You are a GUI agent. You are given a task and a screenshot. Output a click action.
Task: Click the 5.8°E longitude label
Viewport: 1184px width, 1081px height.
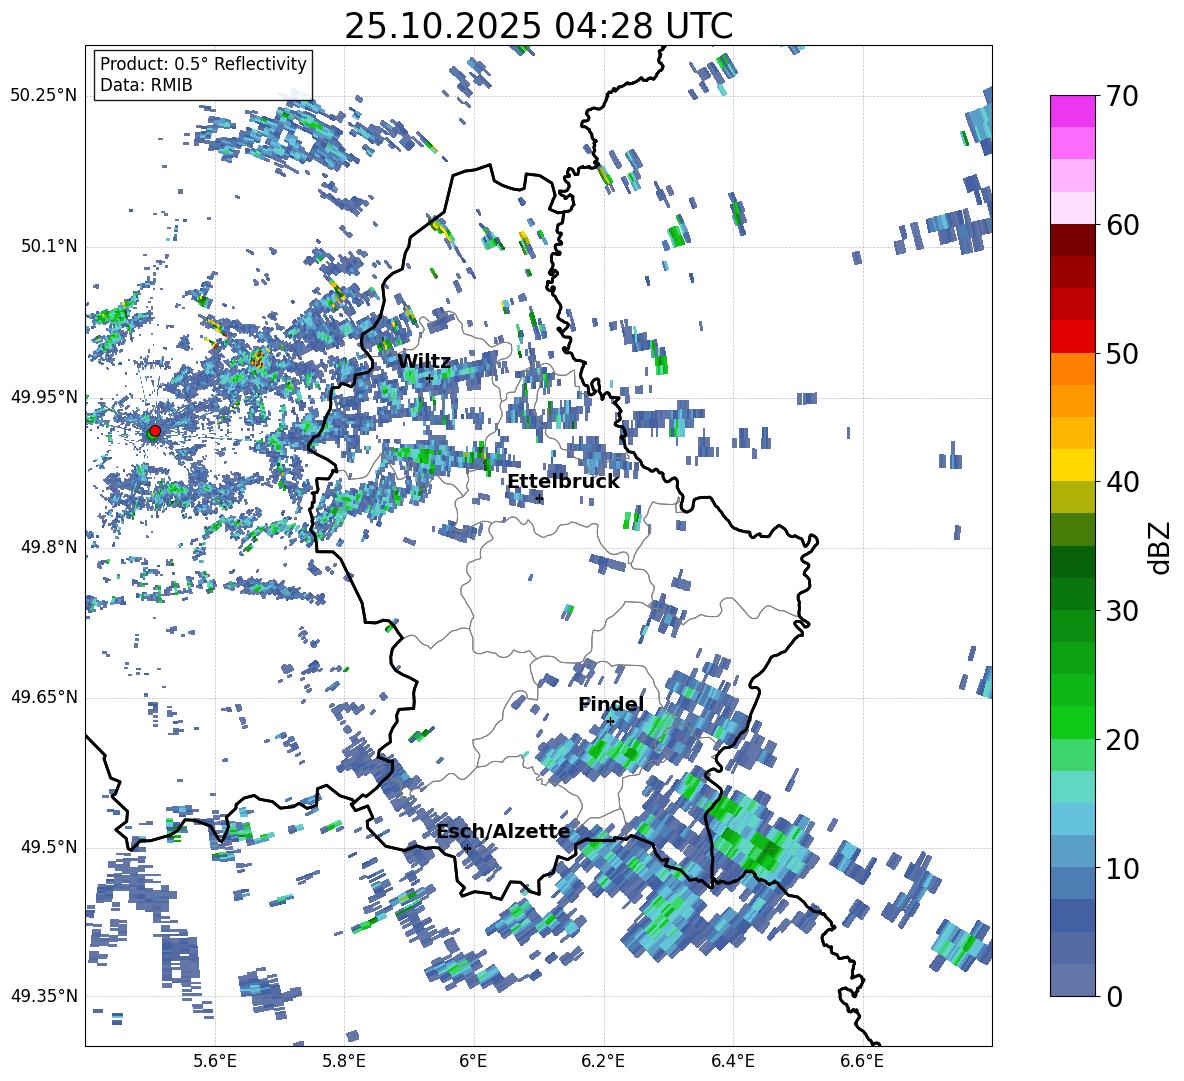pyautogui.click(x=344, y=1061)
